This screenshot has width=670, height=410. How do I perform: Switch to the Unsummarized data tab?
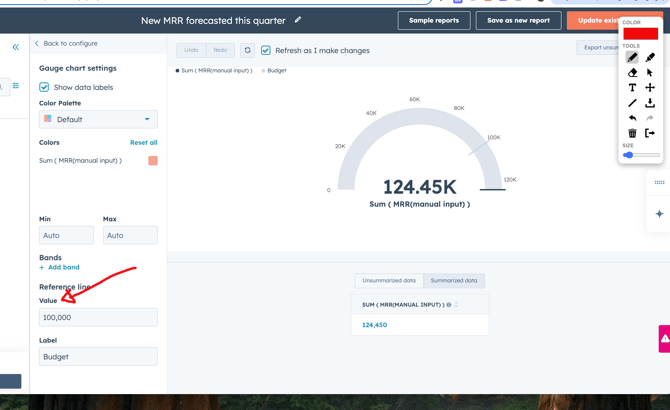pyautogui.click(x=389, y=281)
